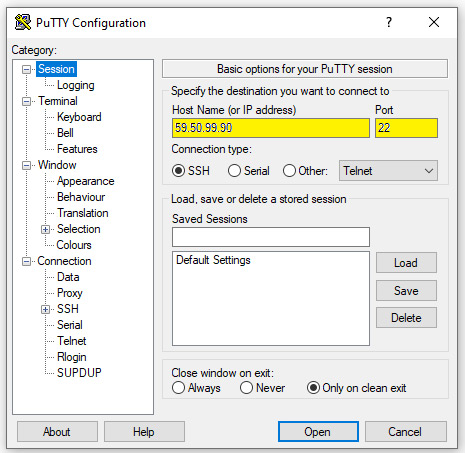Viewport: 465px width, 453px height.
Task: Open the Logging category
Action: point(76,85)
